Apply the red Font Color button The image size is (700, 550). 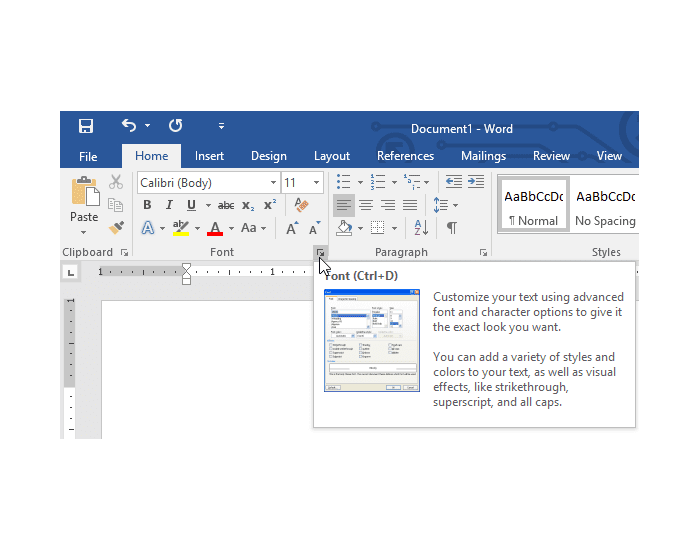215,228
